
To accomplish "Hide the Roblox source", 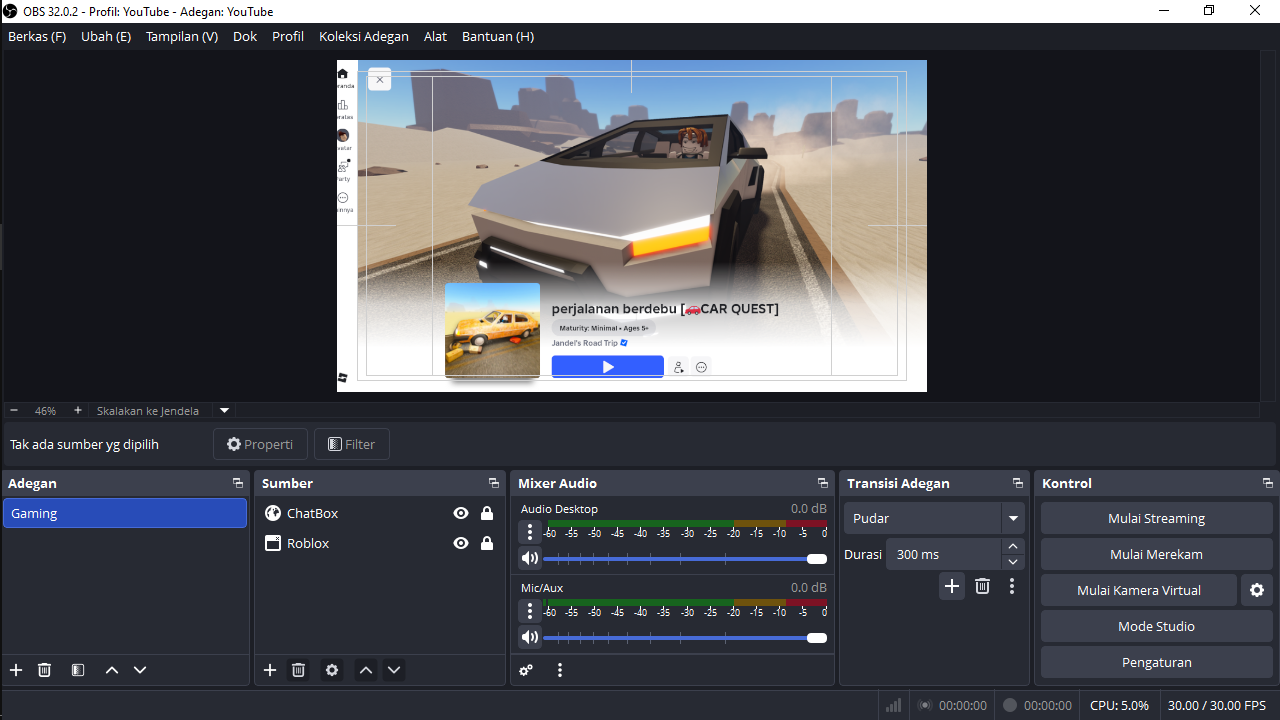I will pos(460,543).
